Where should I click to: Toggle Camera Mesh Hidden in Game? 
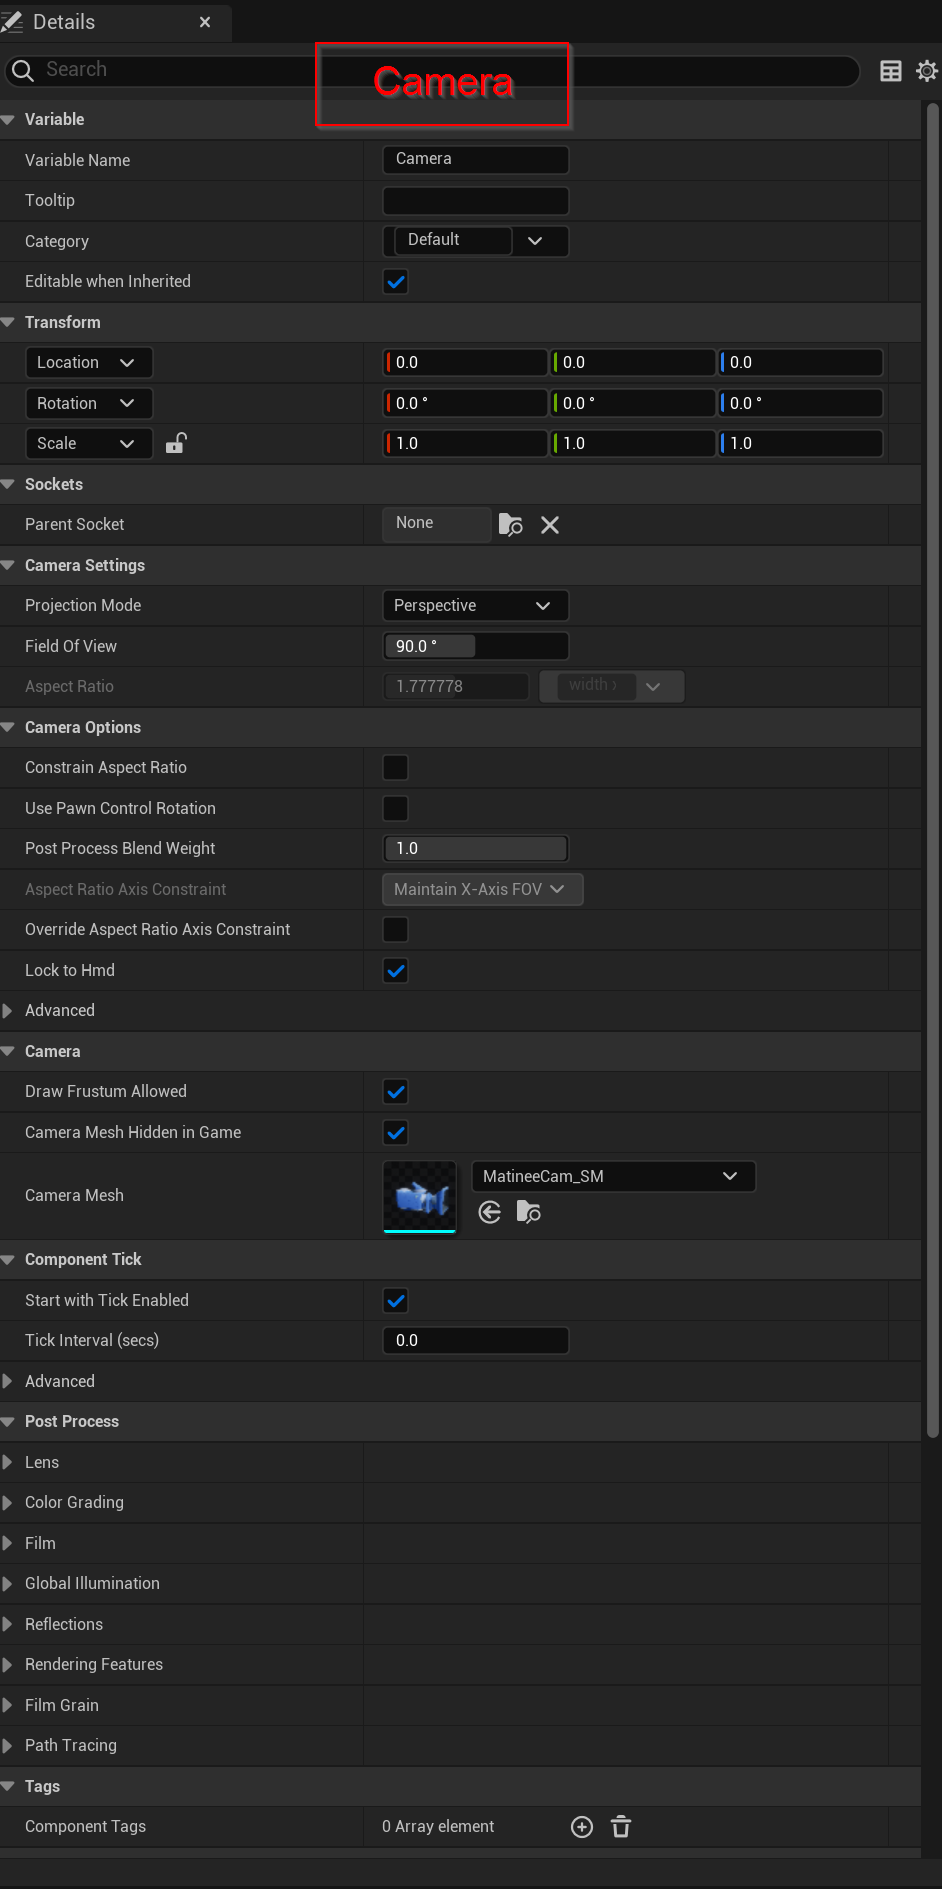(396, 1133)
